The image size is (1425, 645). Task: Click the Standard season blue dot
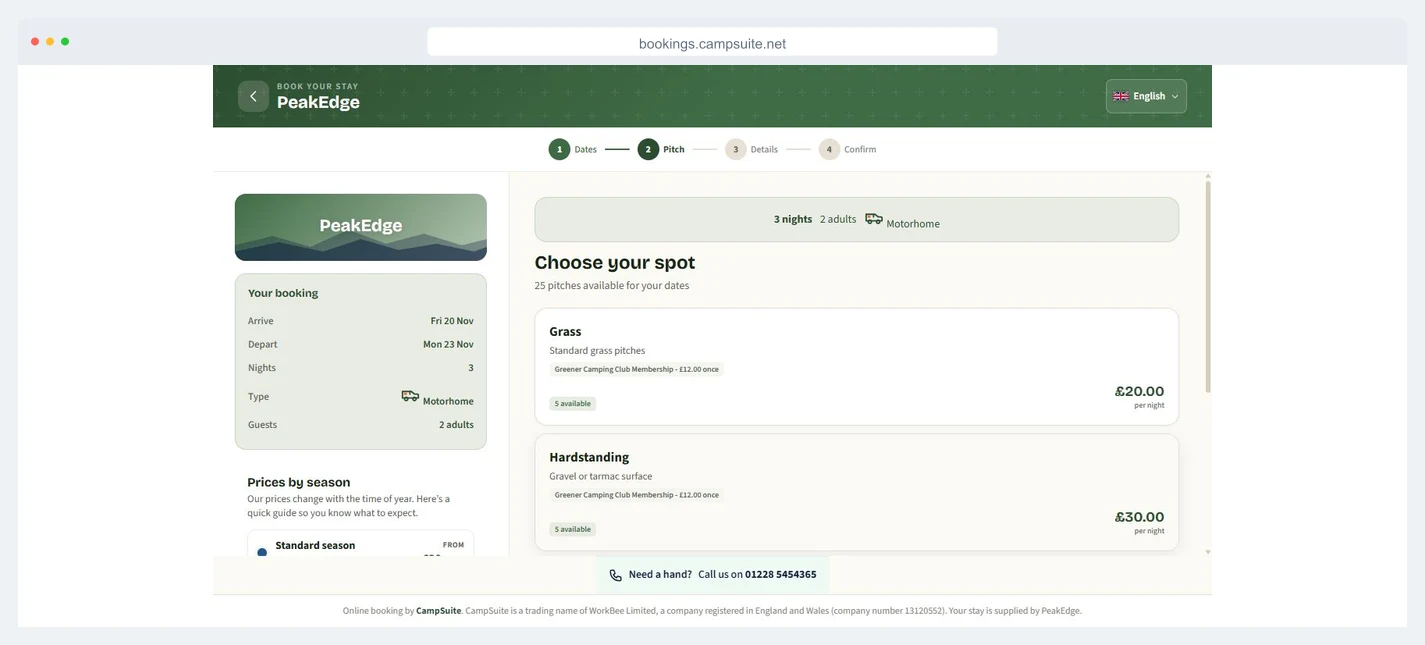[262, 552]
